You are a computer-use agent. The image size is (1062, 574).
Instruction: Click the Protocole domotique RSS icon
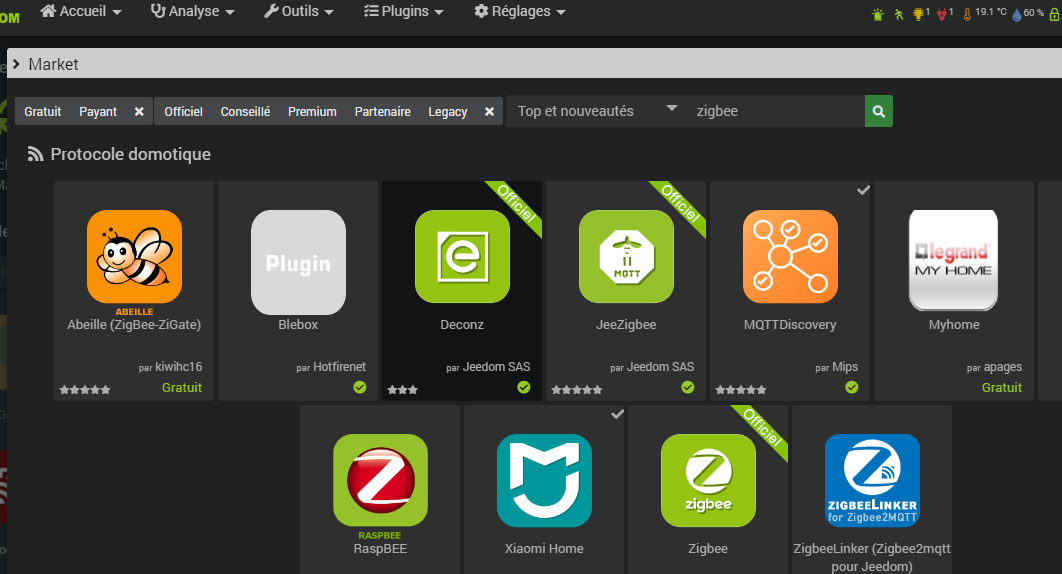click(35, 154)
